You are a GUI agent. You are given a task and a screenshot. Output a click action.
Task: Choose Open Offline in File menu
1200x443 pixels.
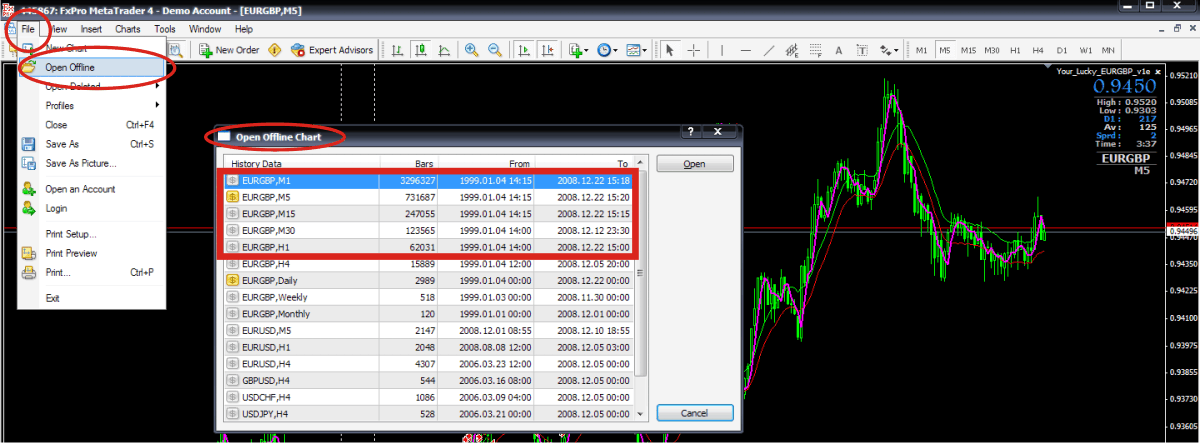coord(92,67)
